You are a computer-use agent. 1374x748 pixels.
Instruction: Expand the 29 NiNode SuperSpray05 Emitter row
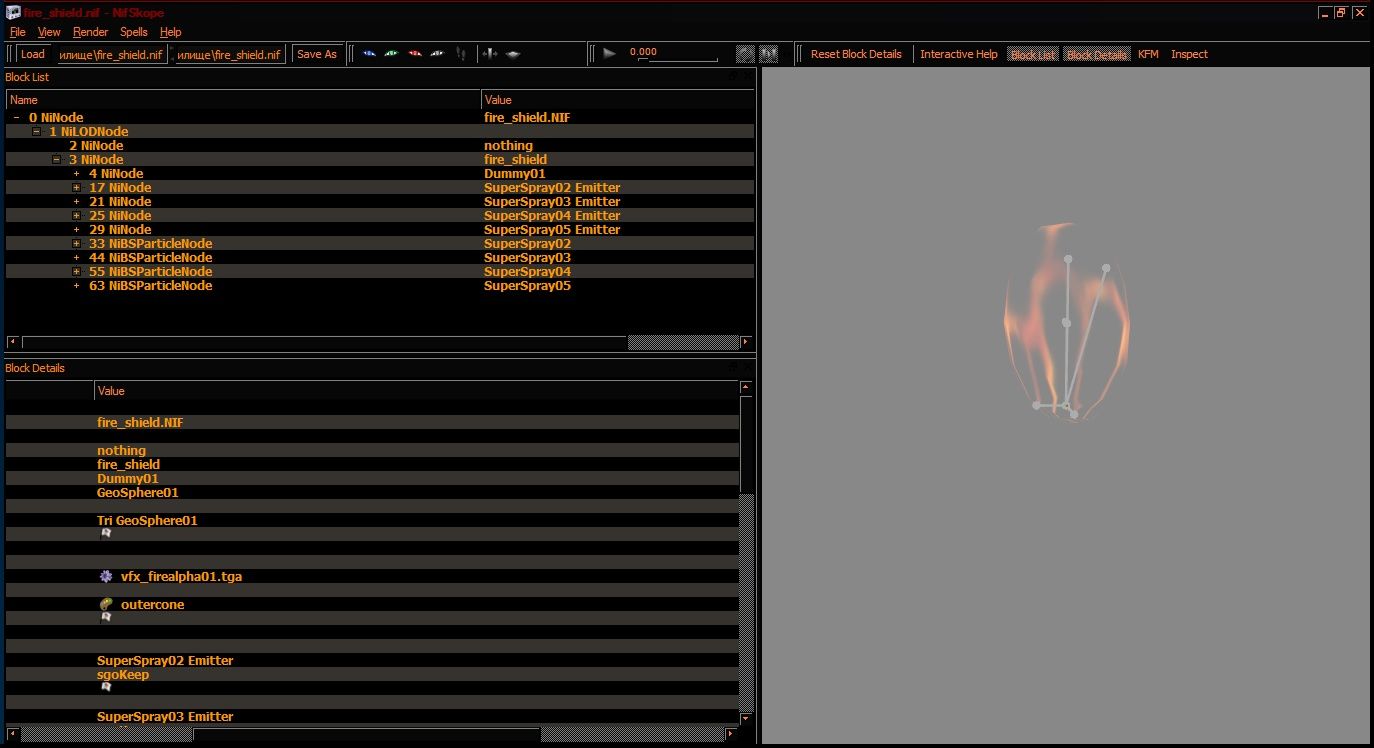pos(77,229)
